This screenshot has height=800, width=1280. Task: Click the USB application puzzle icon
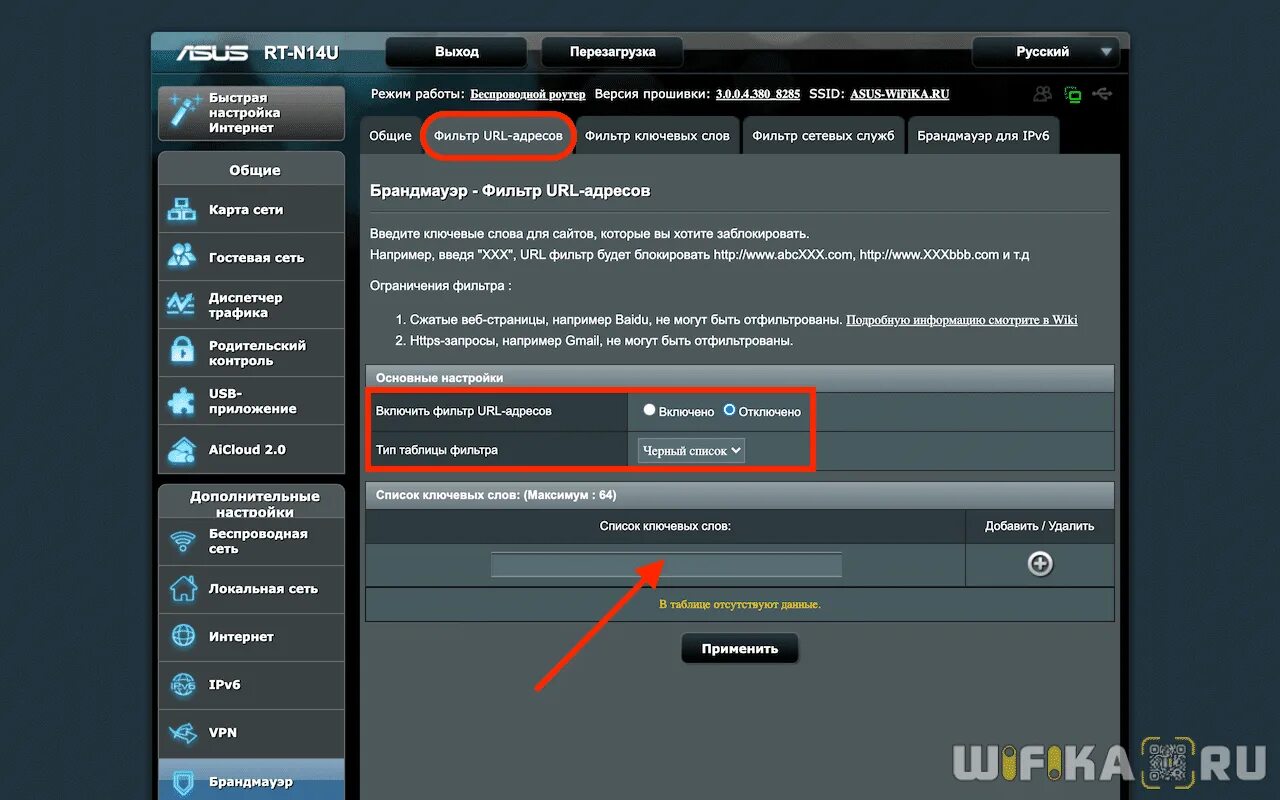pos(182,400)
